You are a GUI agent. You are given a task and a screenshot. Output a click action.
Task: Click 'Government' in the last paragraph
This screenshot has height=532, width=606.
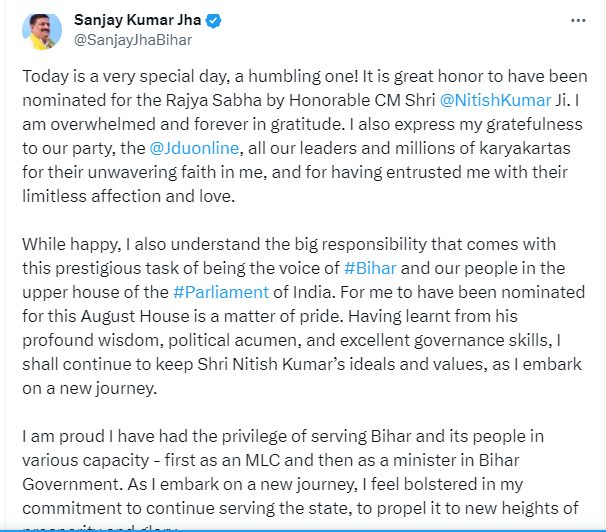72,484
